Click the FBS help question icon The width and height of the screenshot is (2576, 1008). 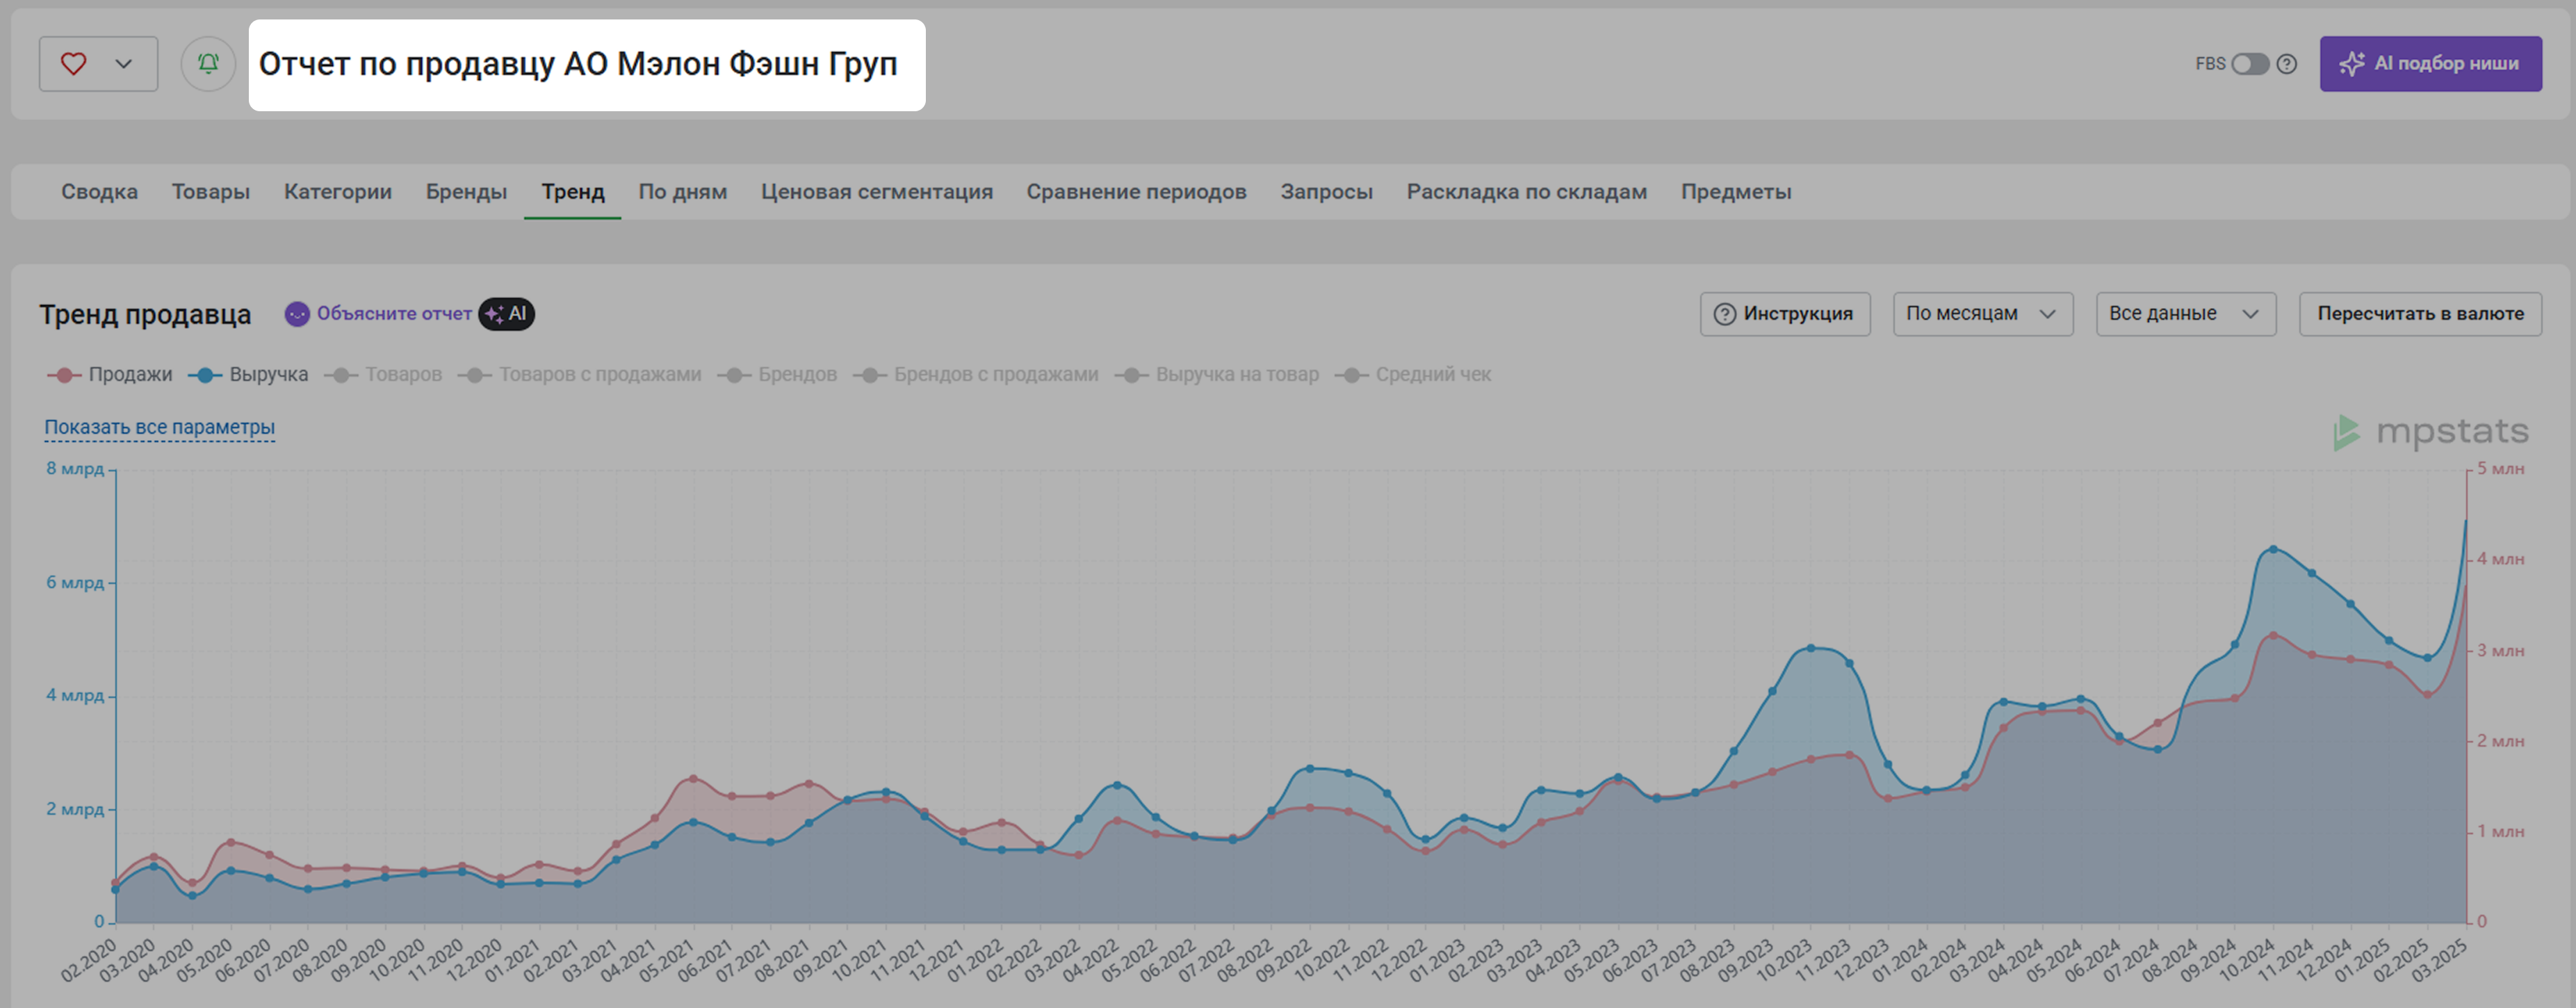click(x=2286, y=64)
